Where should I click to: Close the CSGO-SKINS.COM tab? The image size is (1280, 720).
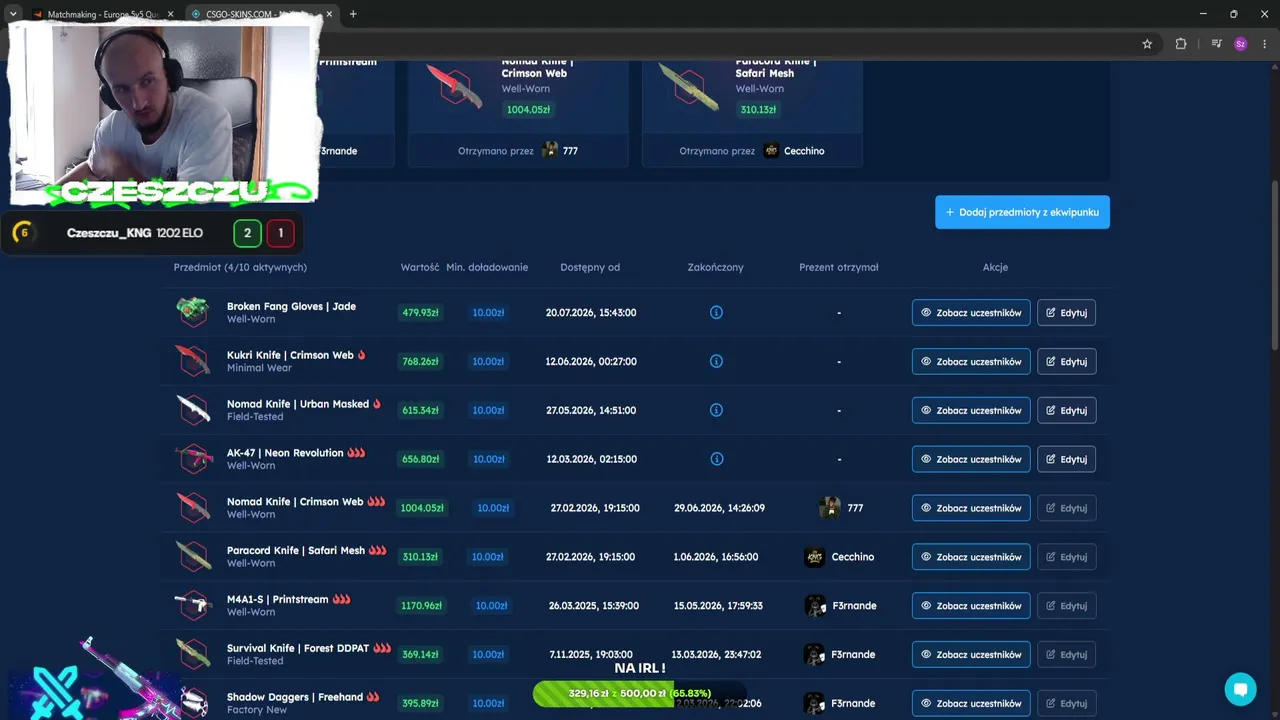pyautogui.click(x=329, y=14)
